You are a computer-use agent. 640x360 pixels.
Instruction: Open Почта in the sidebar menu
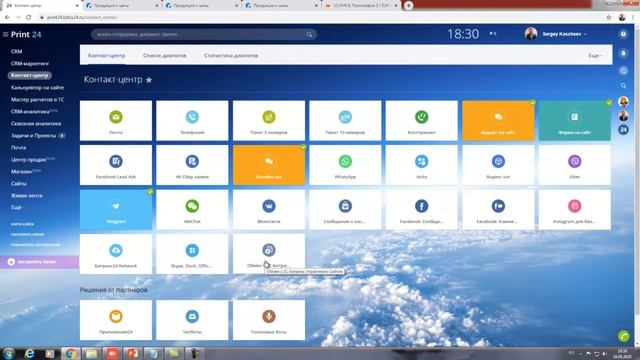click(18, 147)
